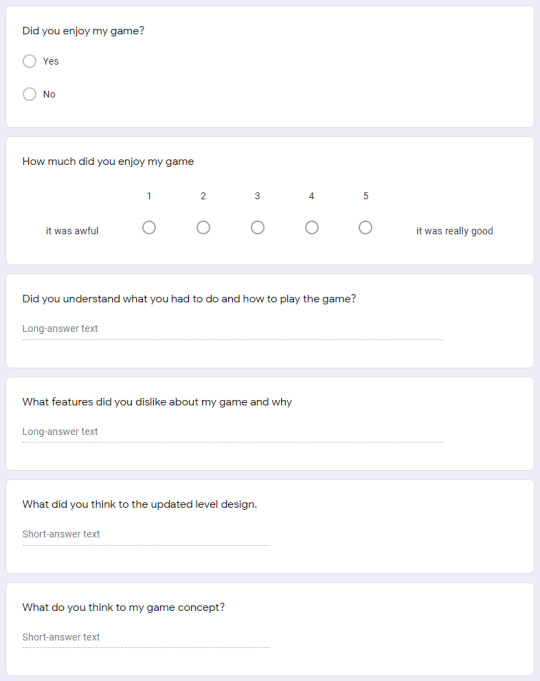This screenshot has height=681, width=540.
Task: Select the No radio option
Action: point(30,94)
